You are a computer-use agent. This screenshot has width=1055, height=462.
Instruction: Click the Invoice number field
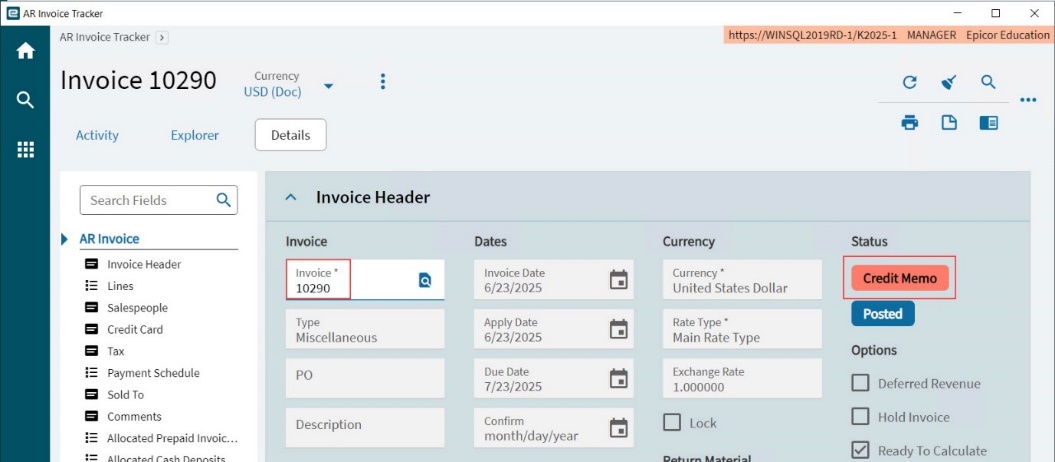pyautogui.click(x=365, y=280)
